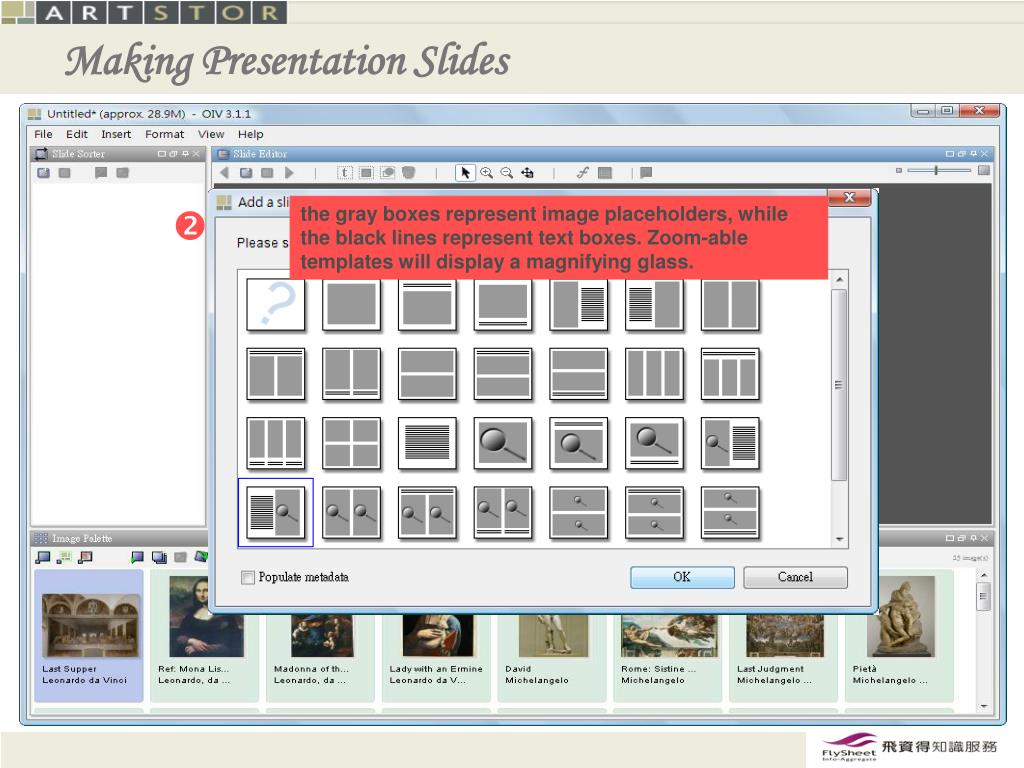The width and height of the screenshot is (1024, 768).
Task: Choose the two stacked zoomable images template without text
Action: 579,512
